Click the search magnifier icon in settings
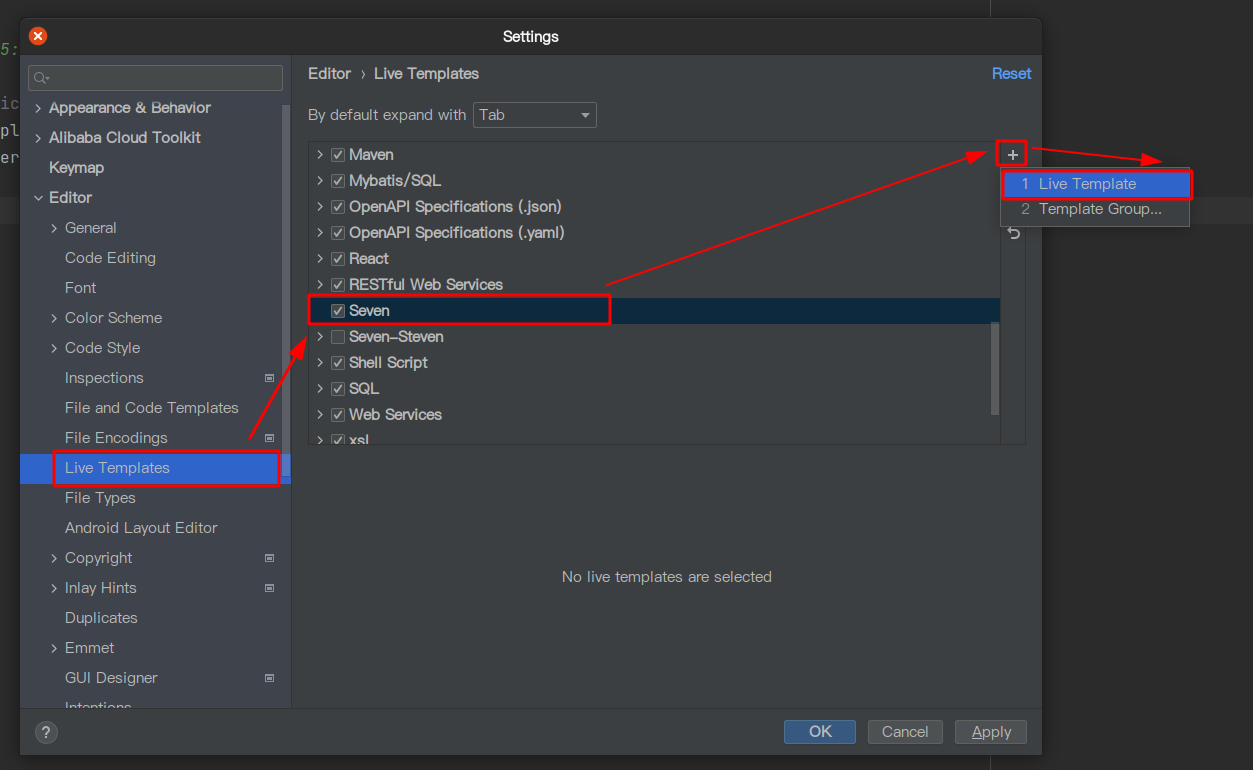 41,78
